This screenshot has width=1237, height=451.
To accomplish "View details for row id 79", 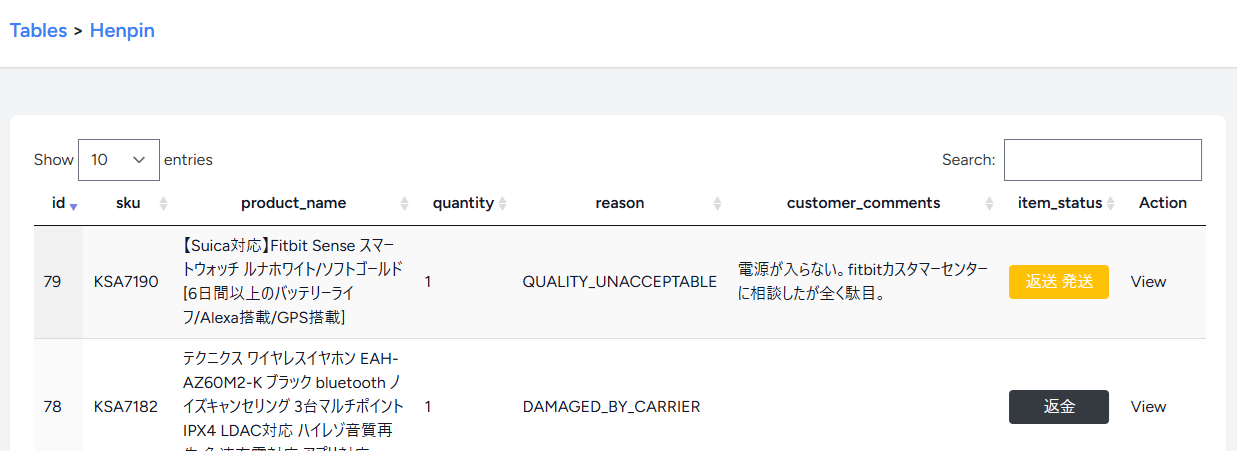I will tap(1148, 282).
